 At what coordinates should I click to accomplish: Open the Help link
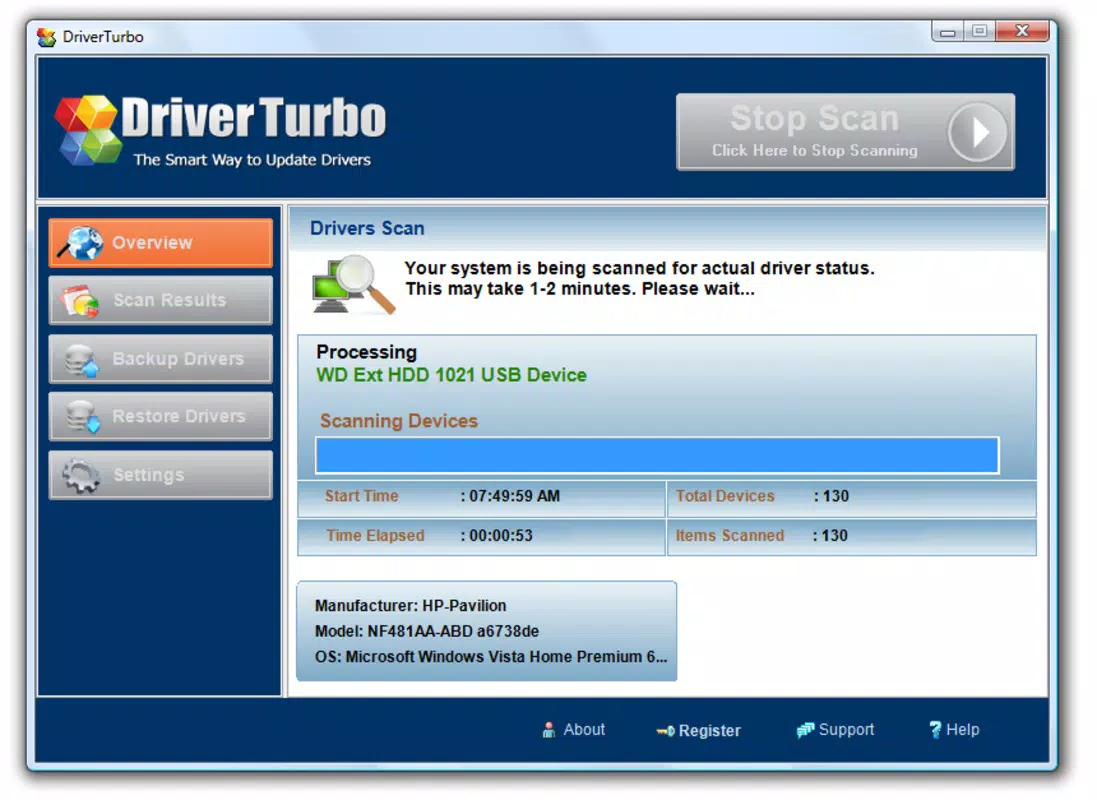click(954, 729)
